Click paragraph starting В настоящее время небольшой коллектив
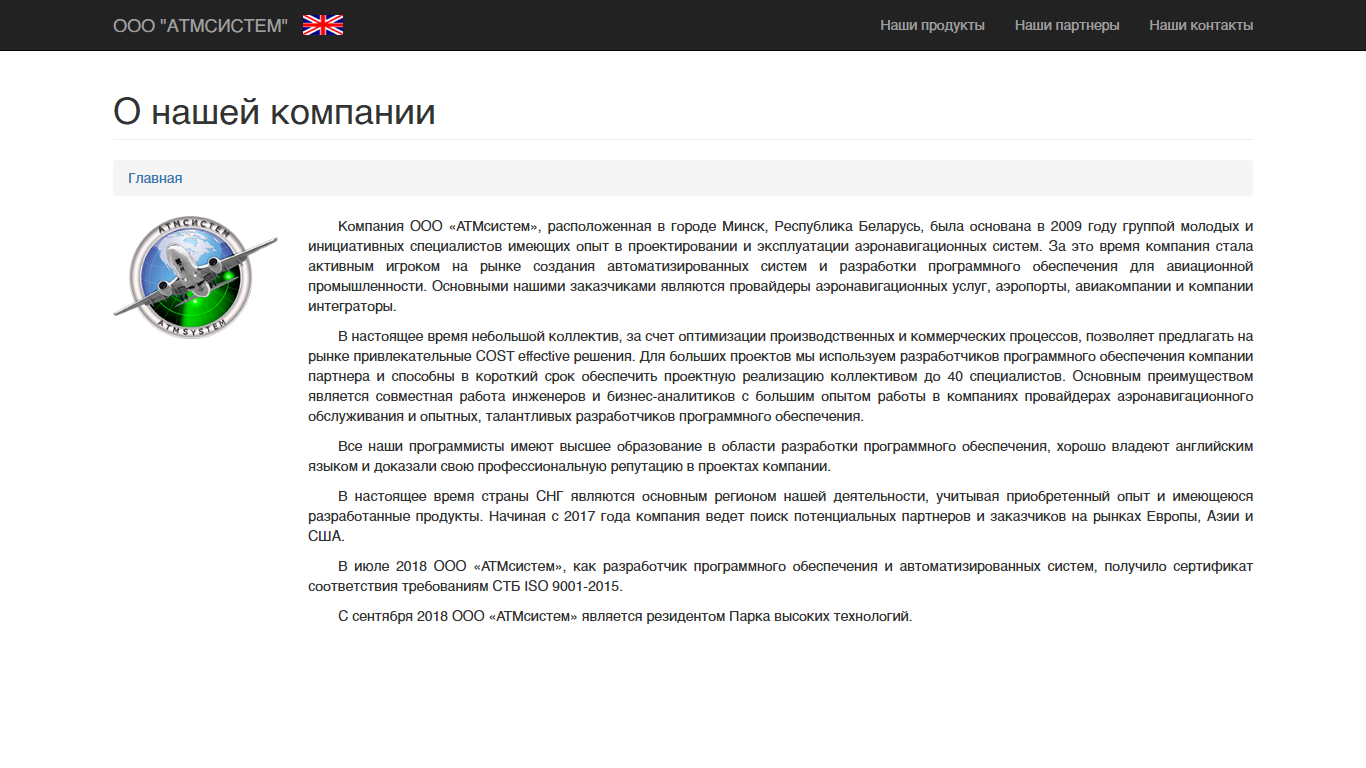The image size is (1366, 768). [x=780, y=376]
